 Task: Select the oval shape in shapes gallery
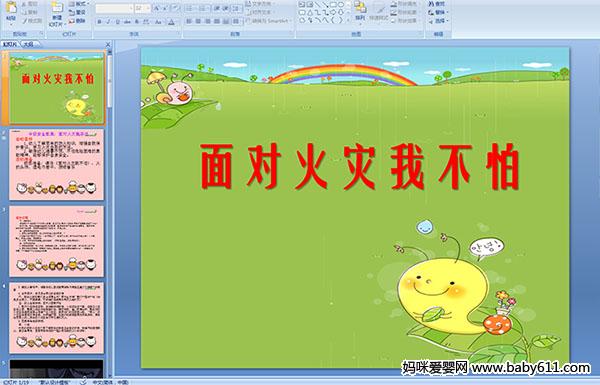click(341, 5)
